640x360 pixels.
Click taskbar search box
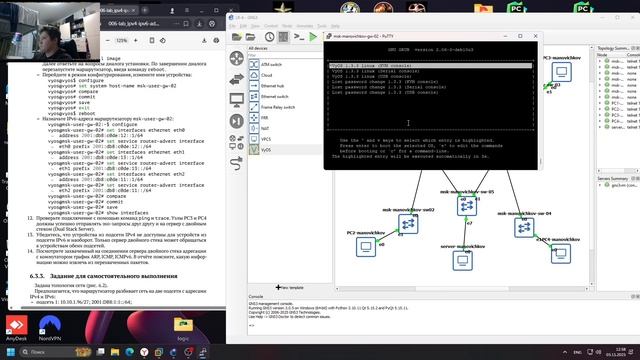click(x=56, y=352)
